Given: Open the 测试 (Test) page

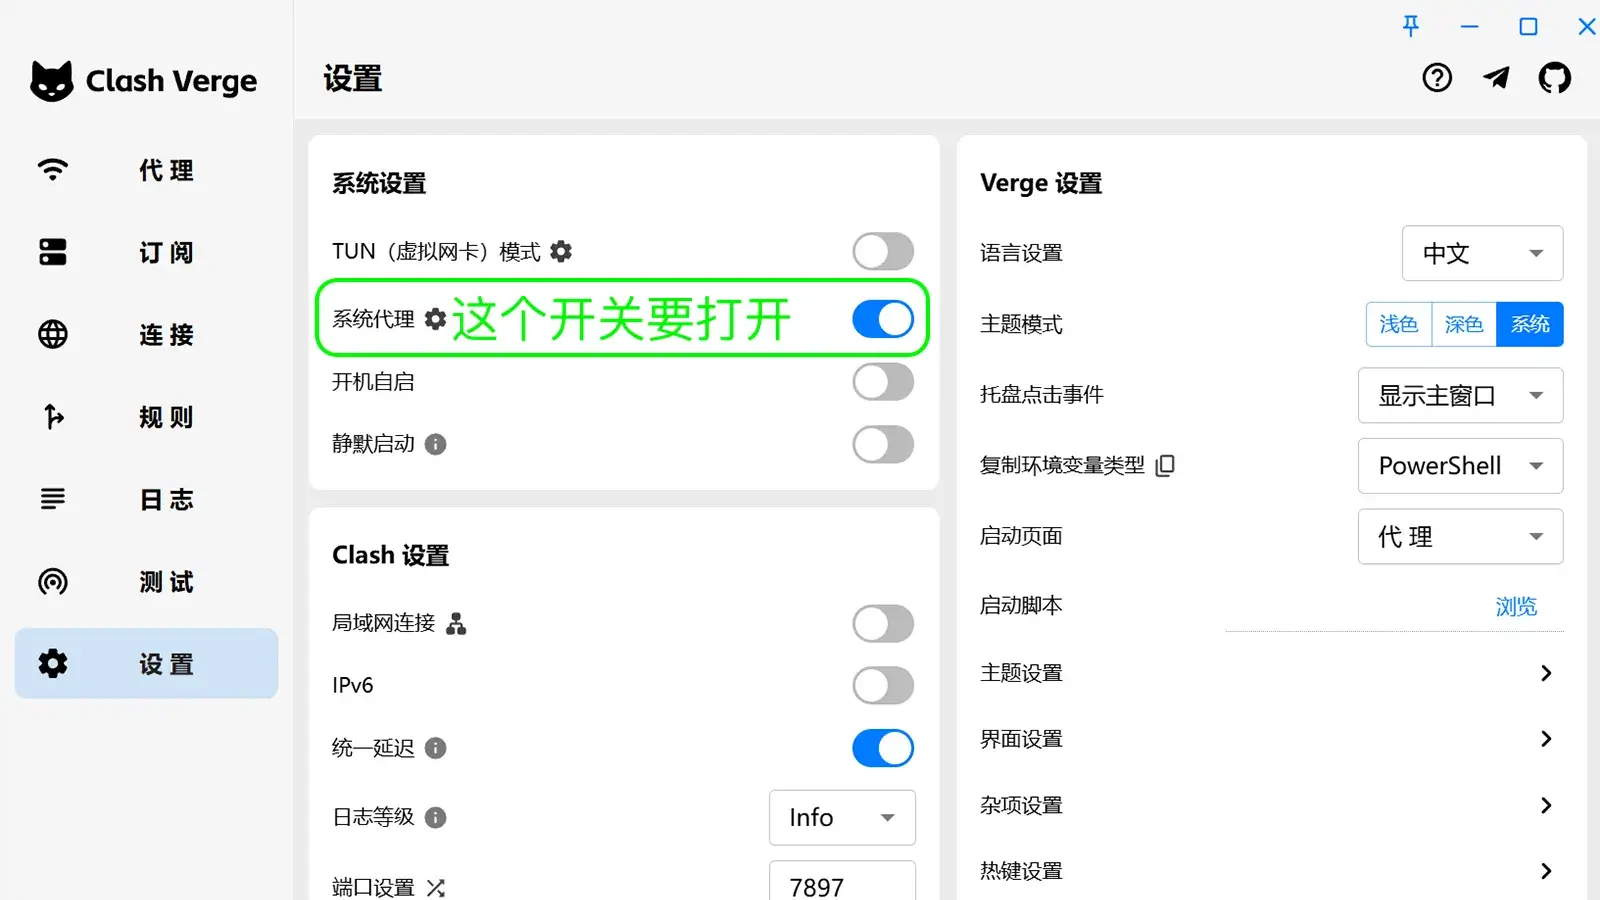Looking at the screenshot, I should 146,581.
